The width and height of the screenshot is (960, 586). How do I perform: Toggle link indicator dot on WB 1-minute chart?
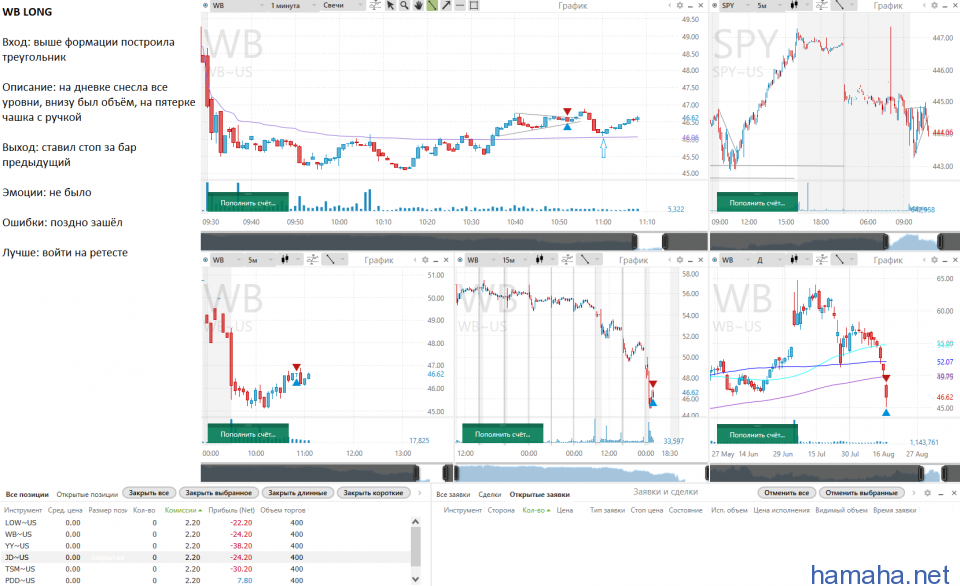click(x=206, y=6)
